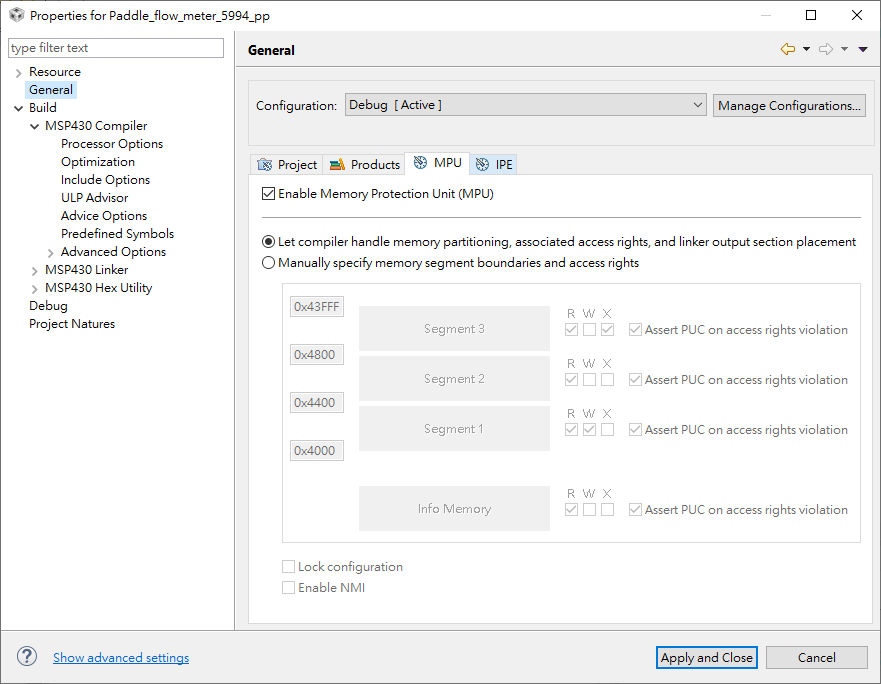The height and width of the screenshot is (684, 881).
Task: Click the Products tab icon
Action: coord(337,165)
